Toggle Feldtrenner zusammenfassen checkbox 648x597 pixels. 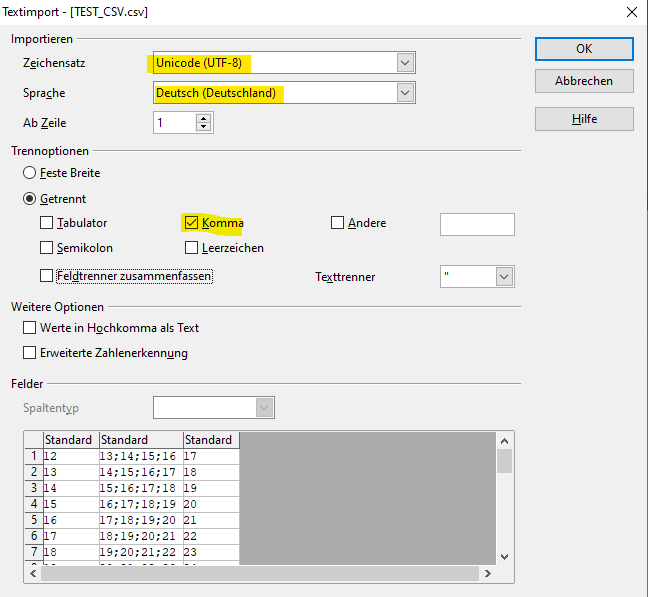47,275
